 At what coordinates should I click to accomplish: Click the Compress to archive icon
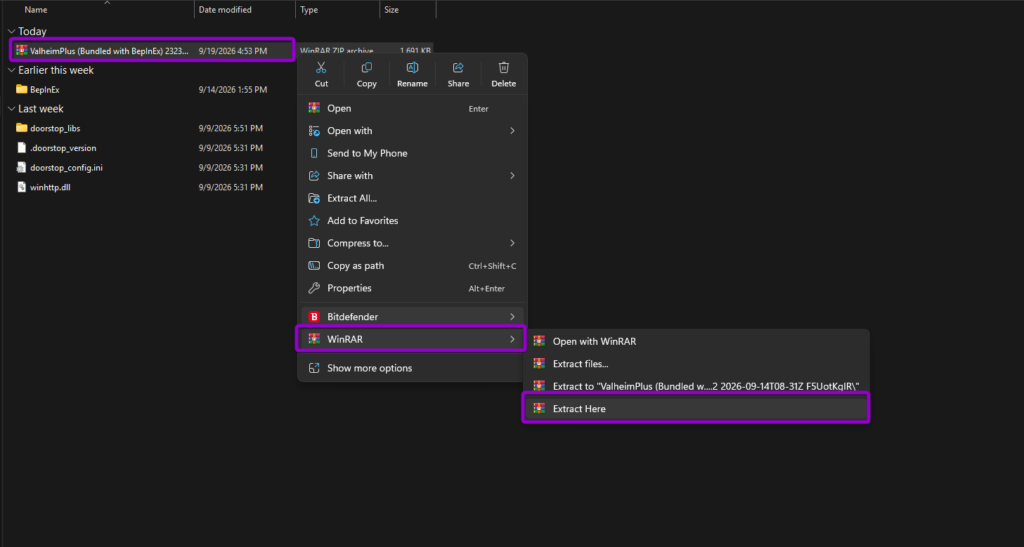pos(314,243)
